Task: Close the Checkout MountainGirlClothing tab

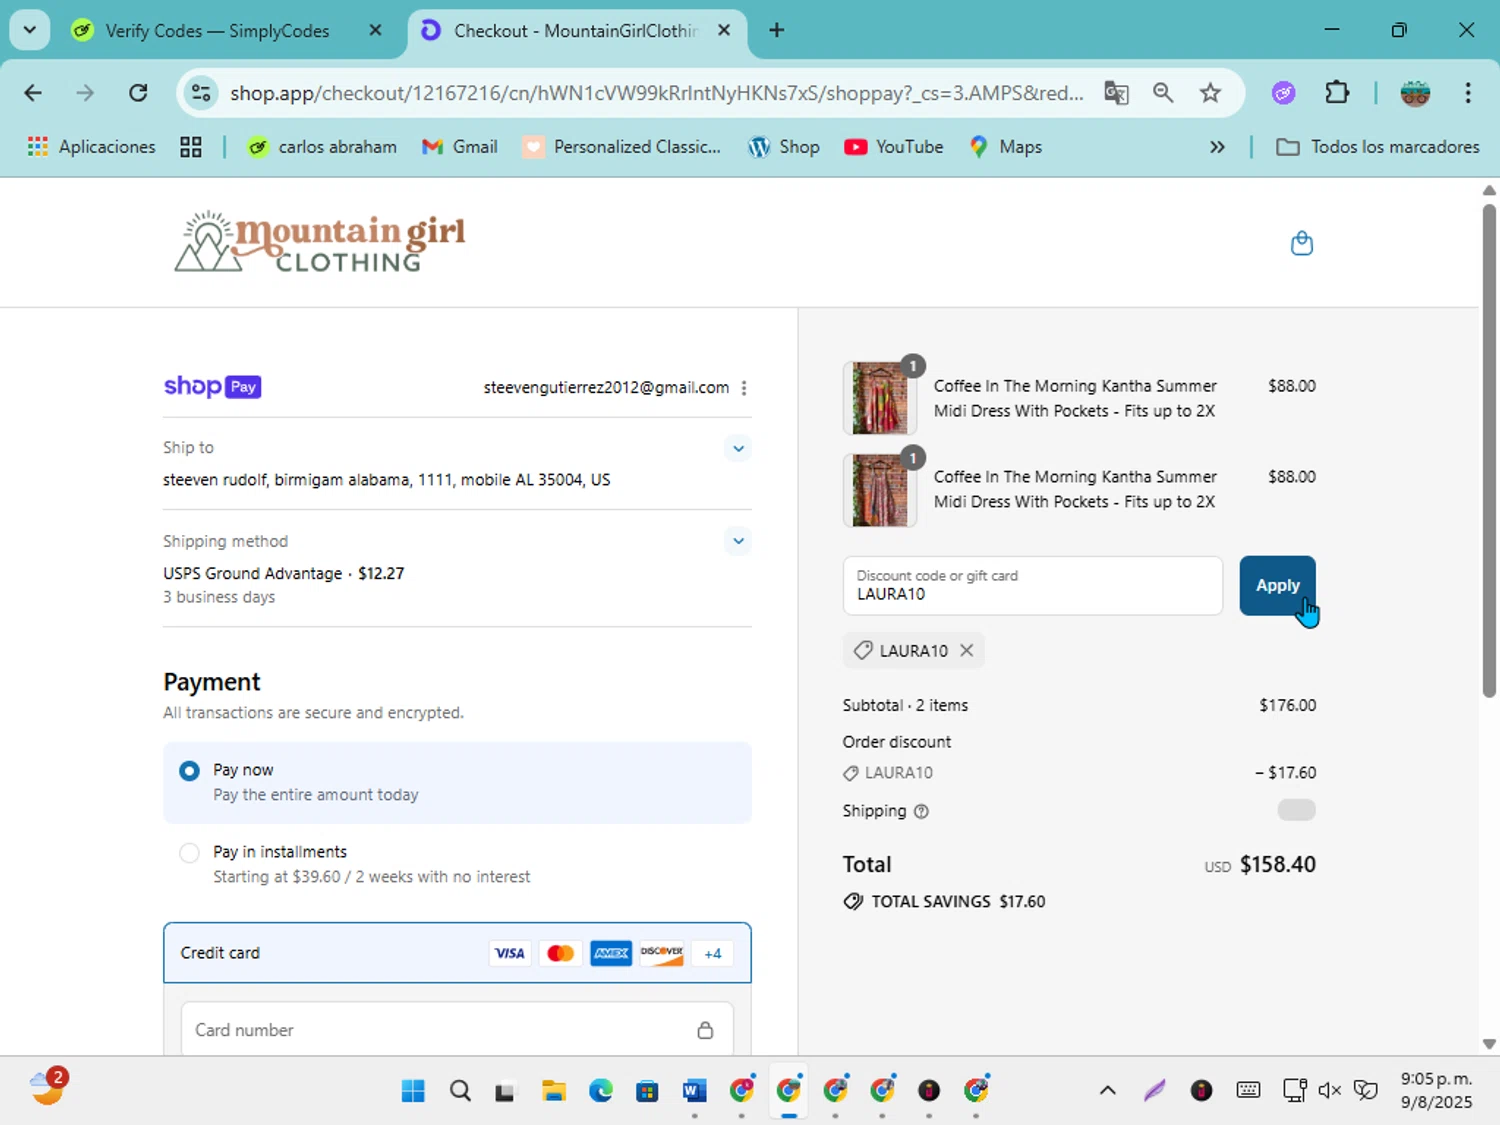Action: pos(724,30)
